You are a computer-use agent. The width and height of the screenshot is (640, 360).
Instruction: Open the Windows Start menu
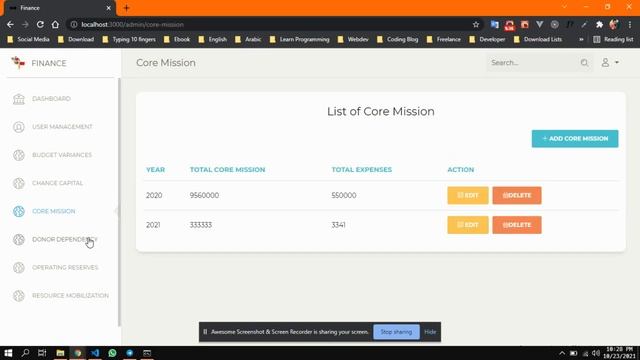click(x=8, y=353)
